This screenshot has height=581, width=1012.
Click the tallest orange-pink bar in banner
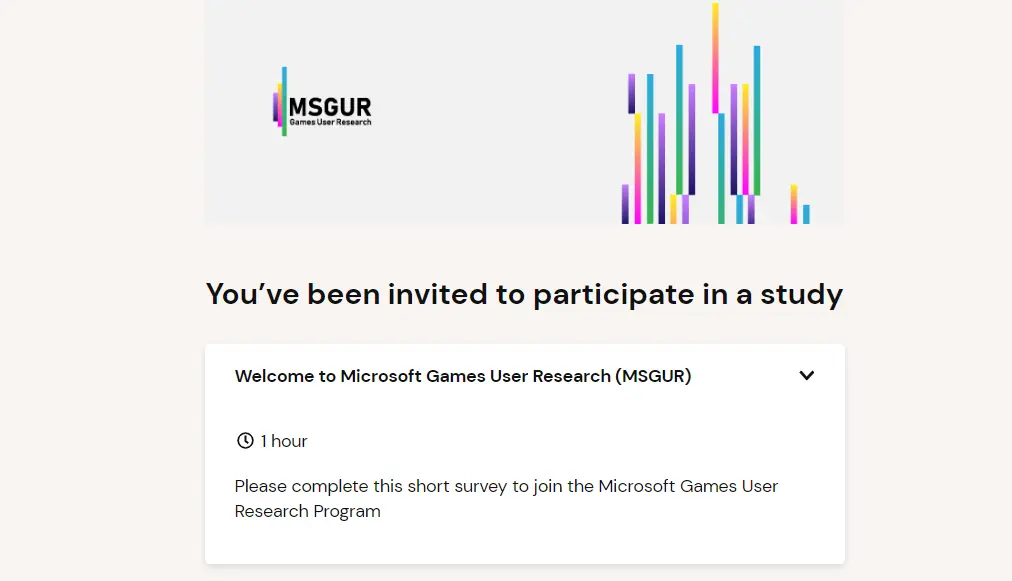(x=715, y=57)
